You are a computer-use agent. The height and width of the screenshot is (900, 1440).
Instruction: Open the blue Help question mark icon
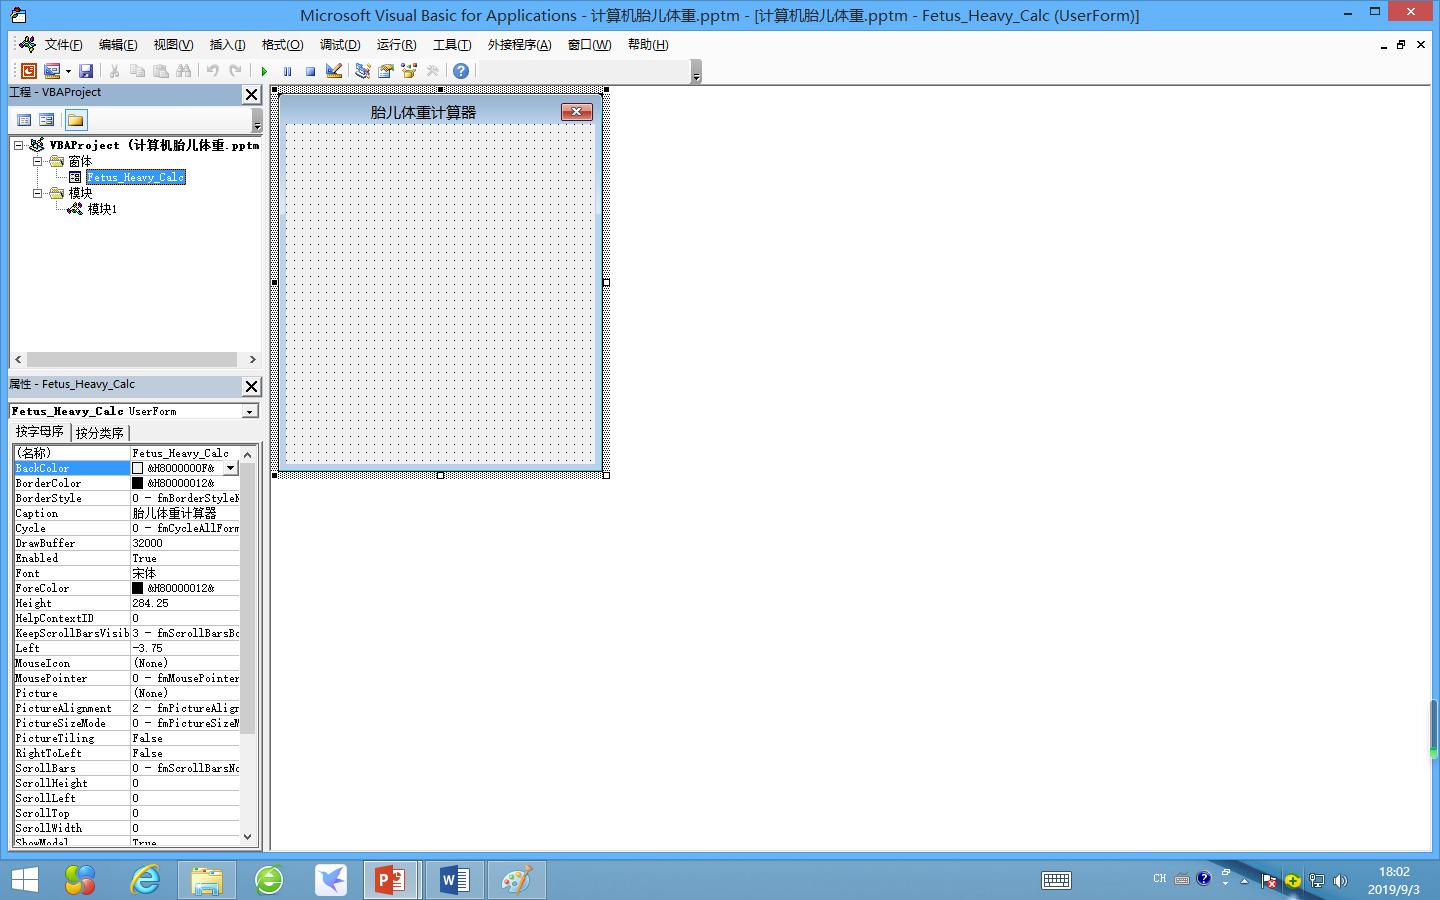(x=460, y=71)
